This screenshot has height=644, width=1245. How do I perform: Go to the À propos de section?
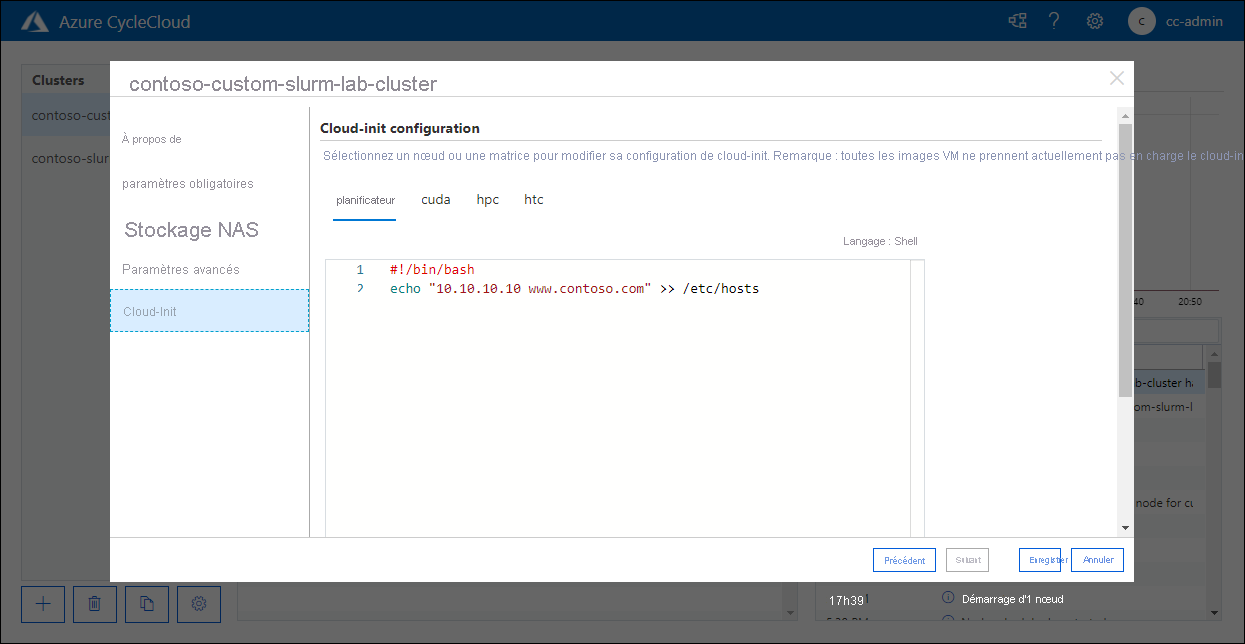[x=152, y=139]
